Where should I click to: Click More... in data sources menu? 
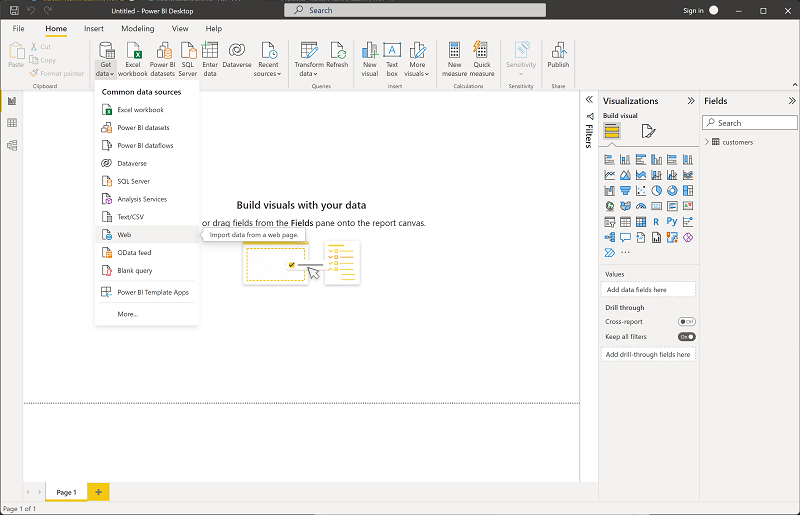click(x=147, y=314)
